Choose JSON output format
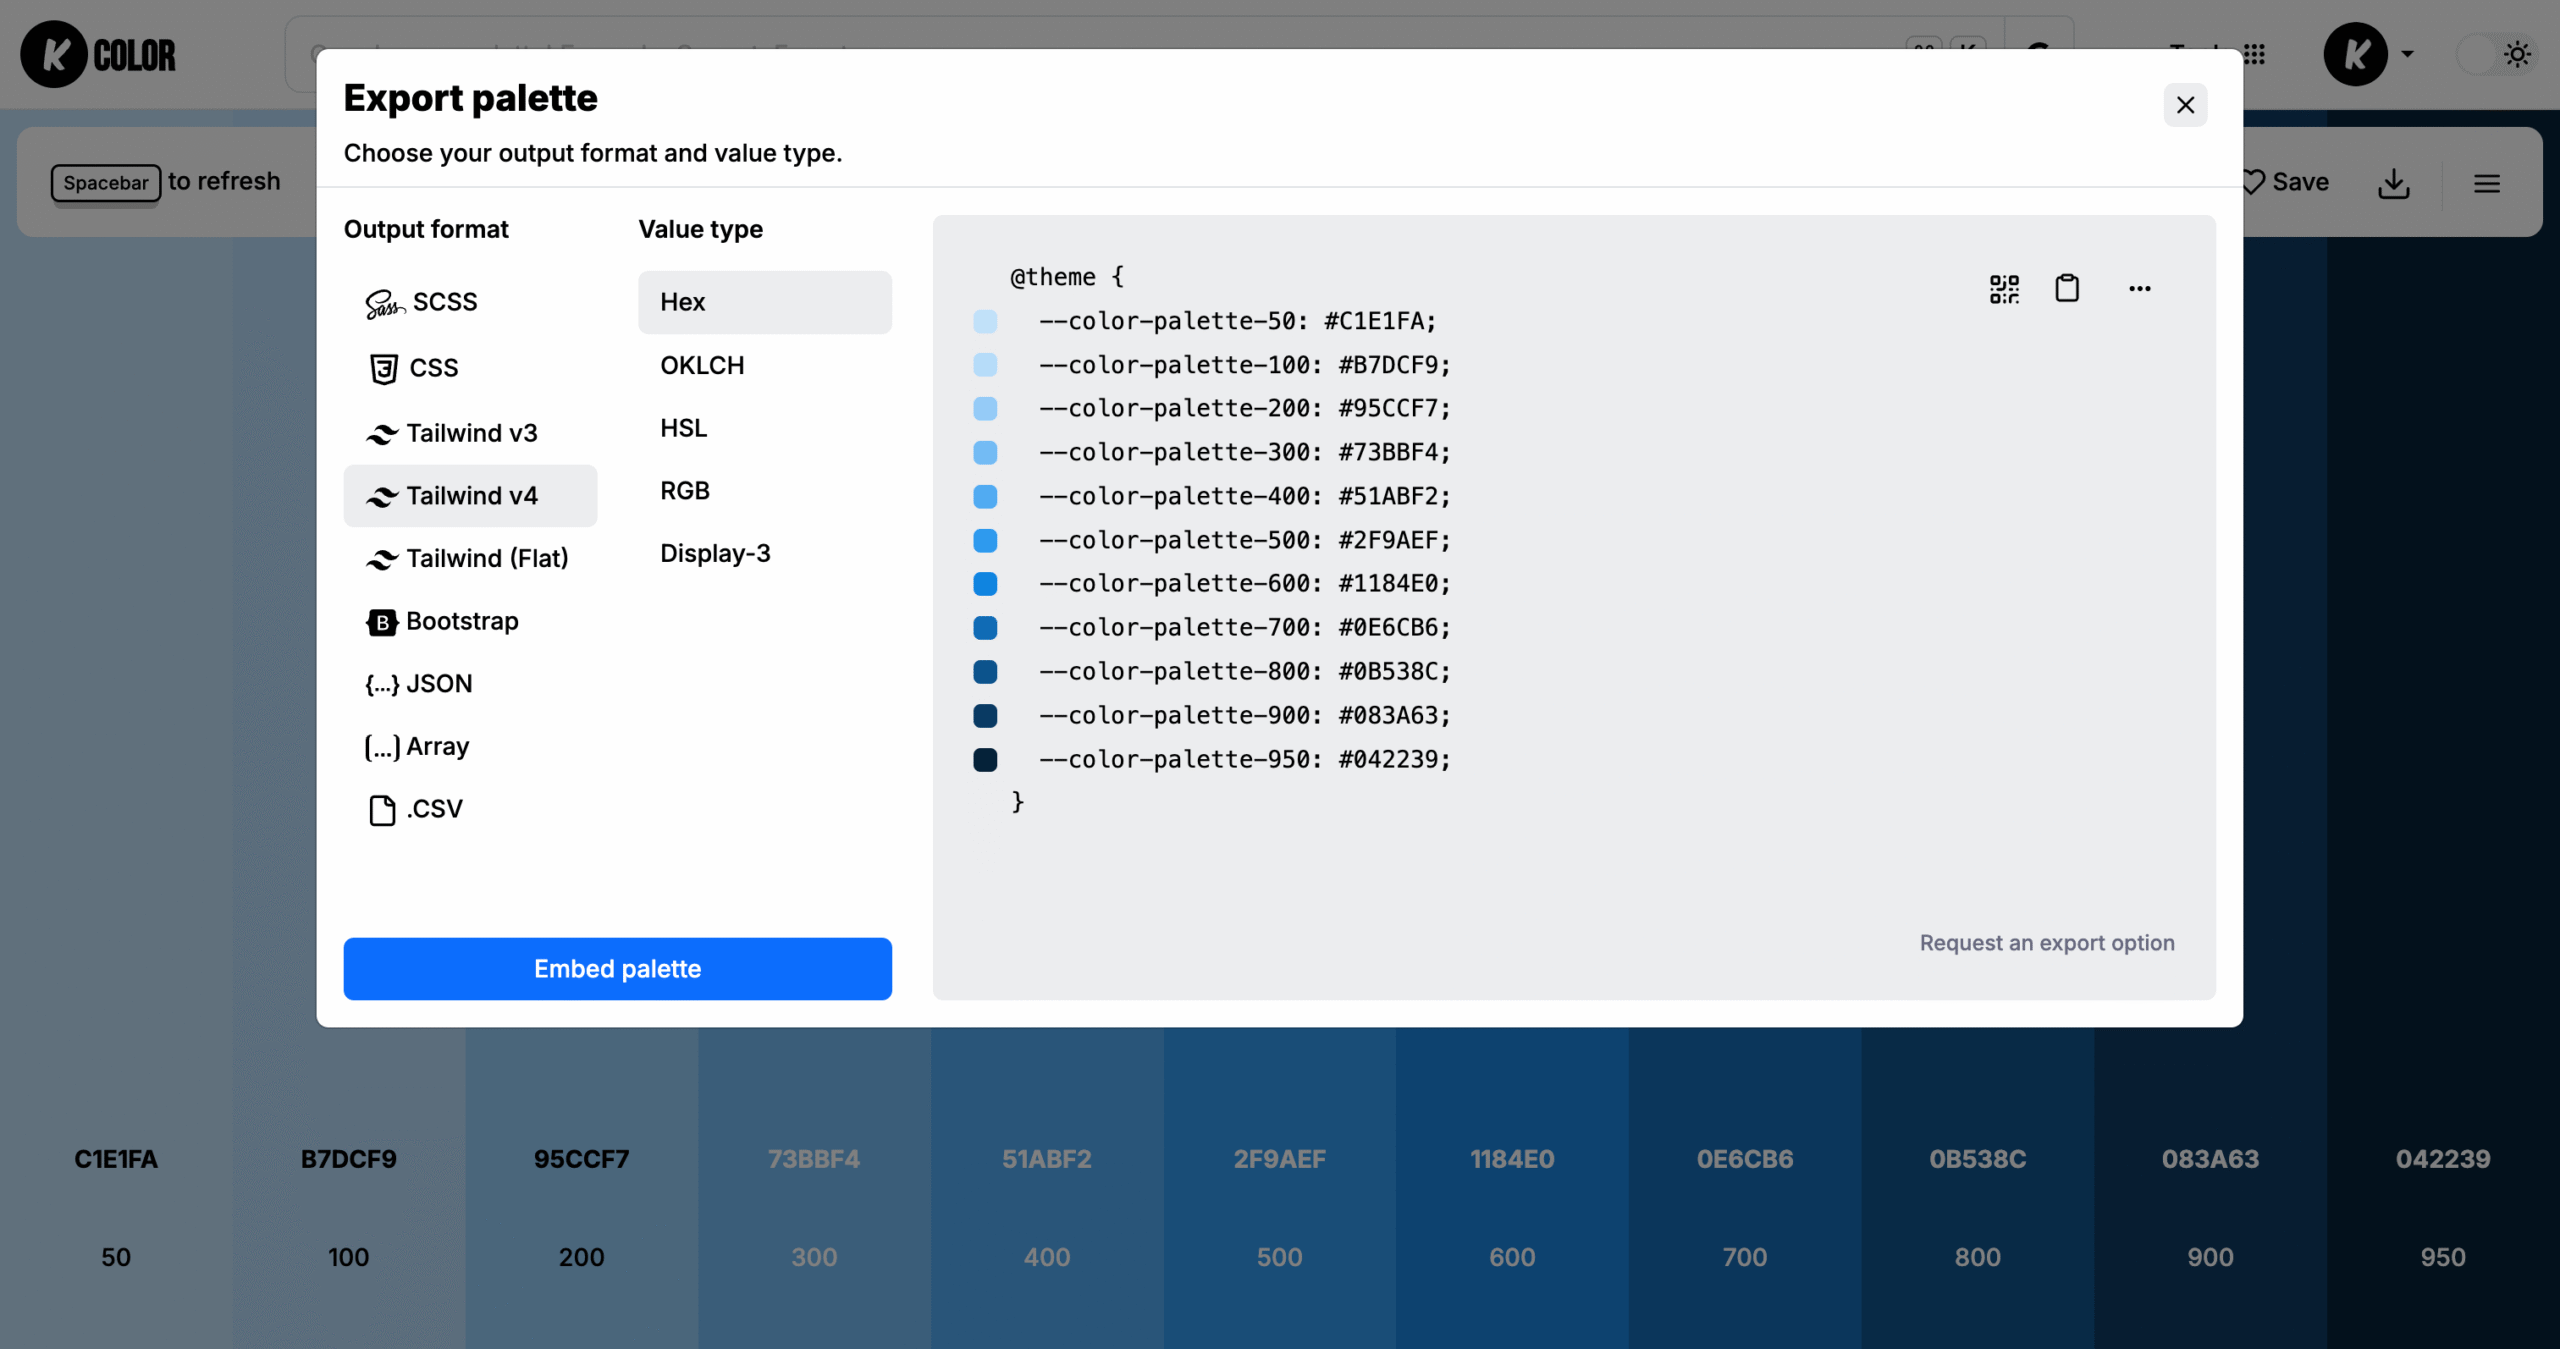Screen dimensions: 2560x1349 (470, 684)
